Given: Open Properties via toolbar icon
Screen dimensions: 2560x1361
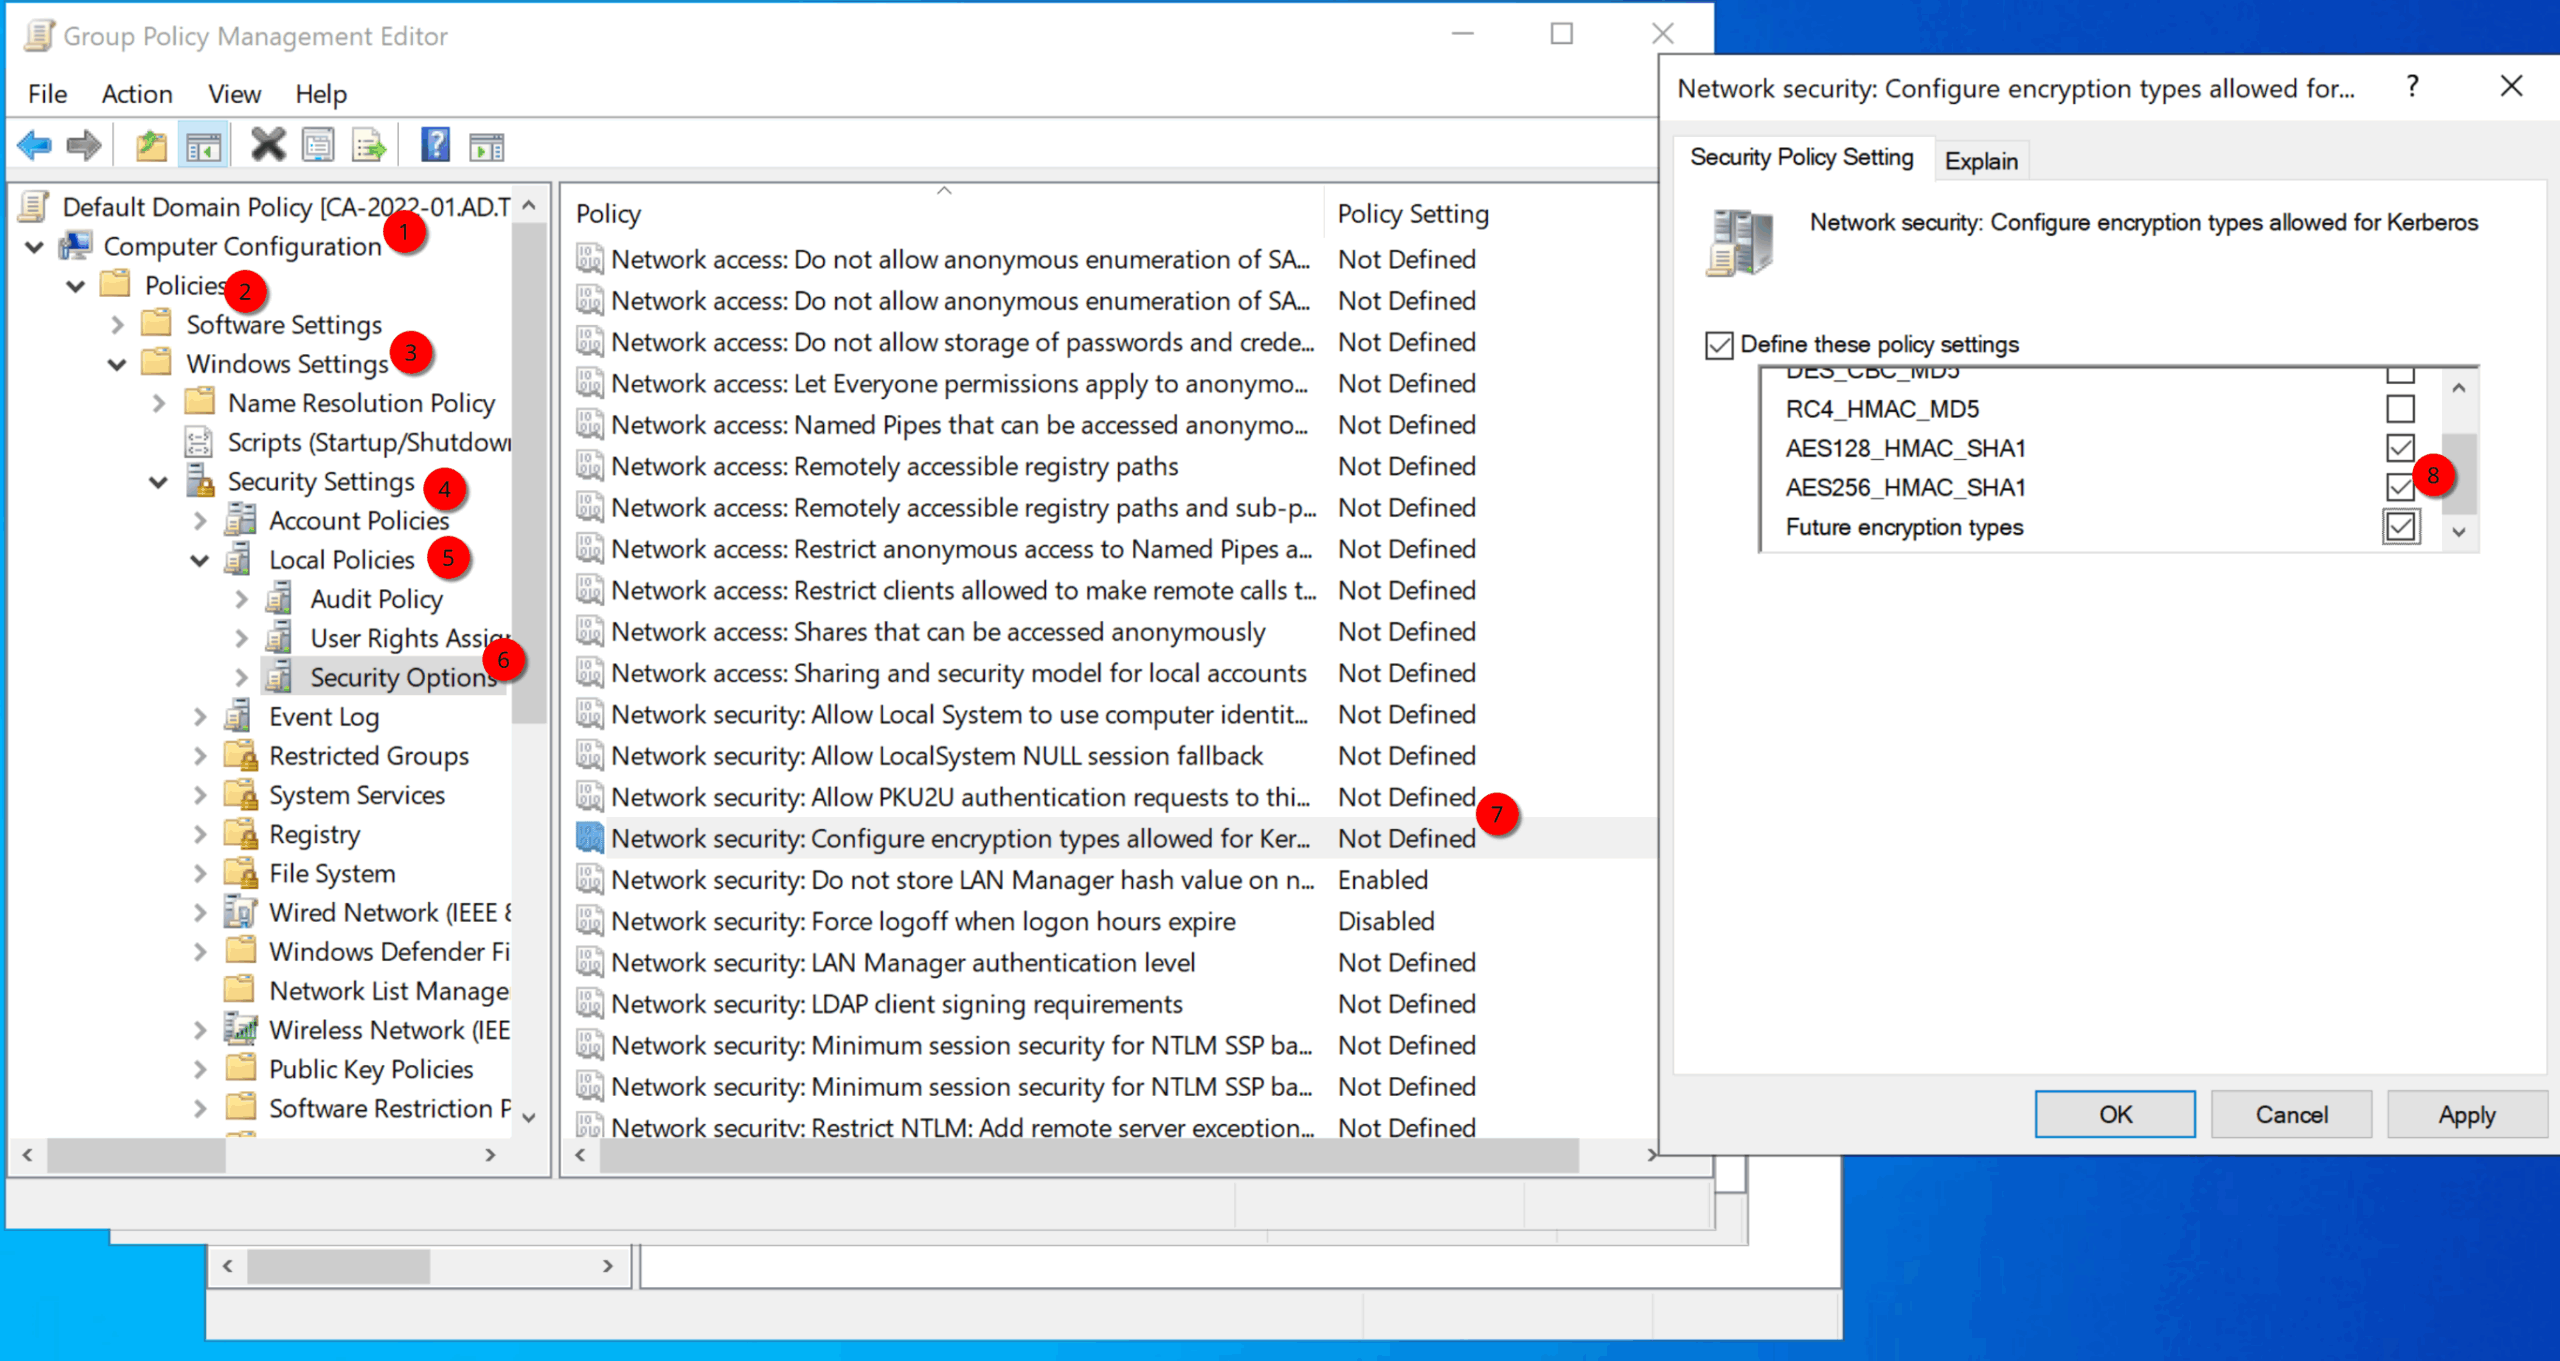Looking at the screenshot, I should [x=318, y=146].
